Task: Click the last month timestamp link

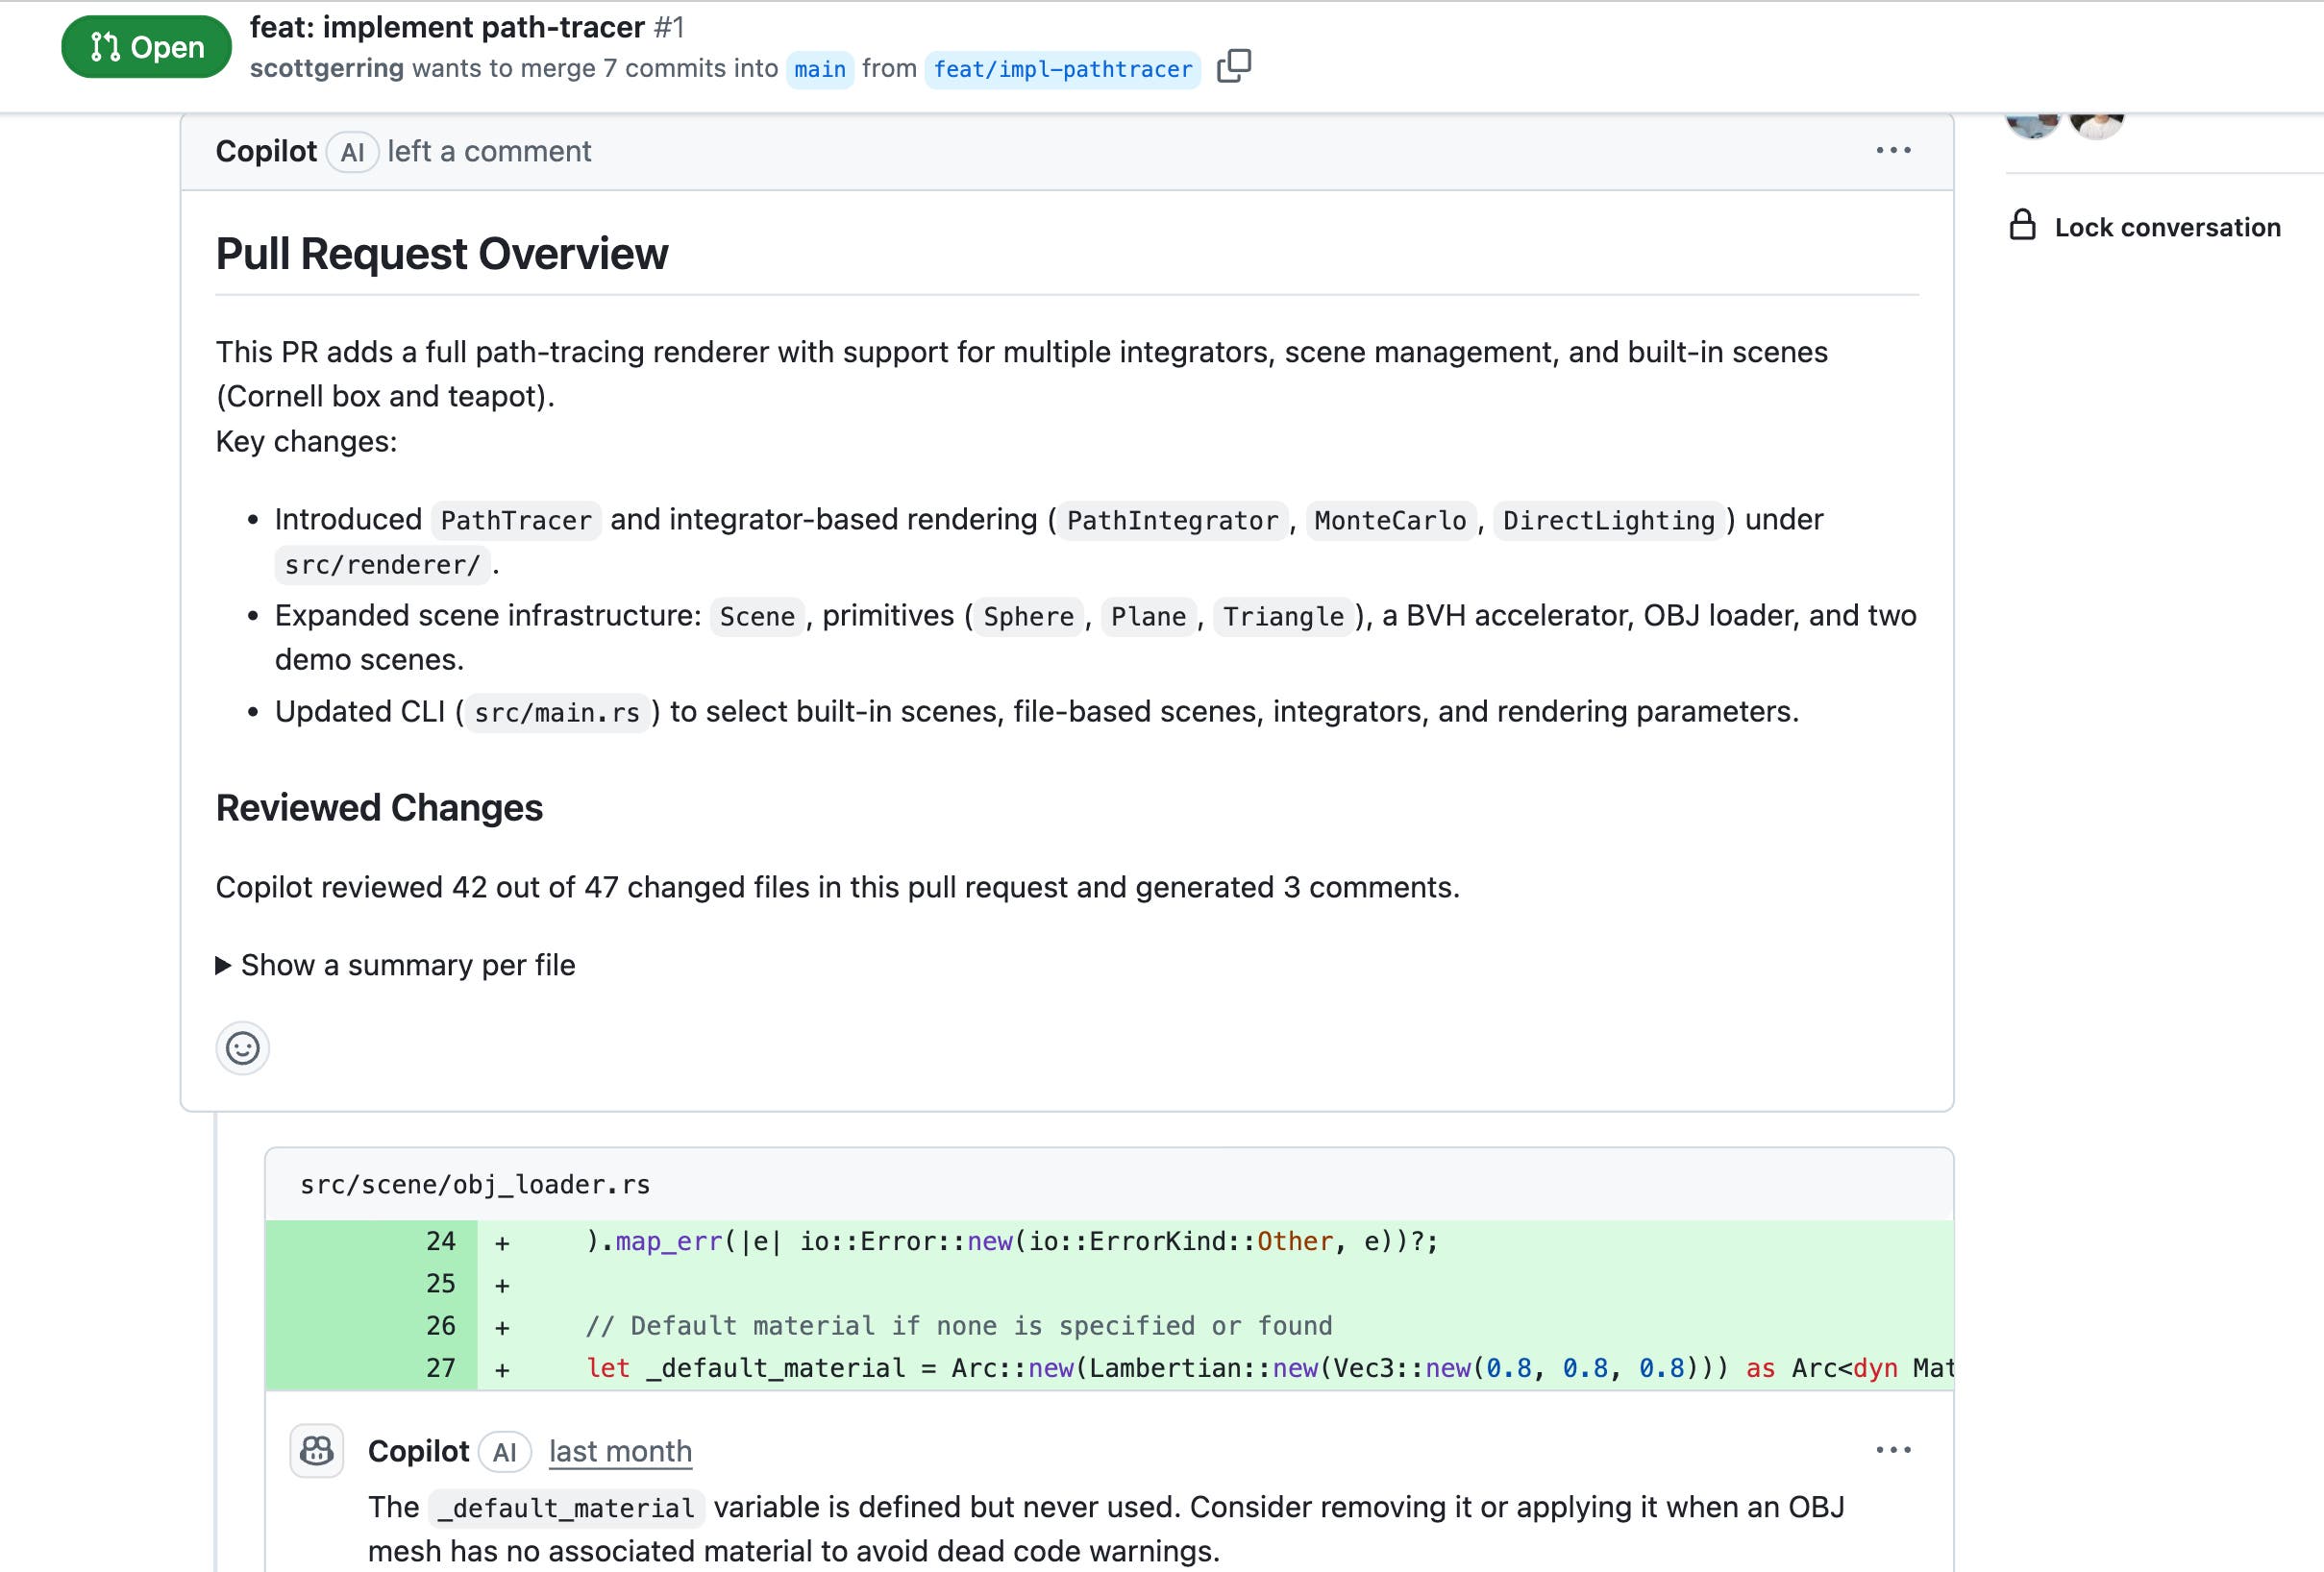Action: pyautogui.click(x=619, y=1451)
